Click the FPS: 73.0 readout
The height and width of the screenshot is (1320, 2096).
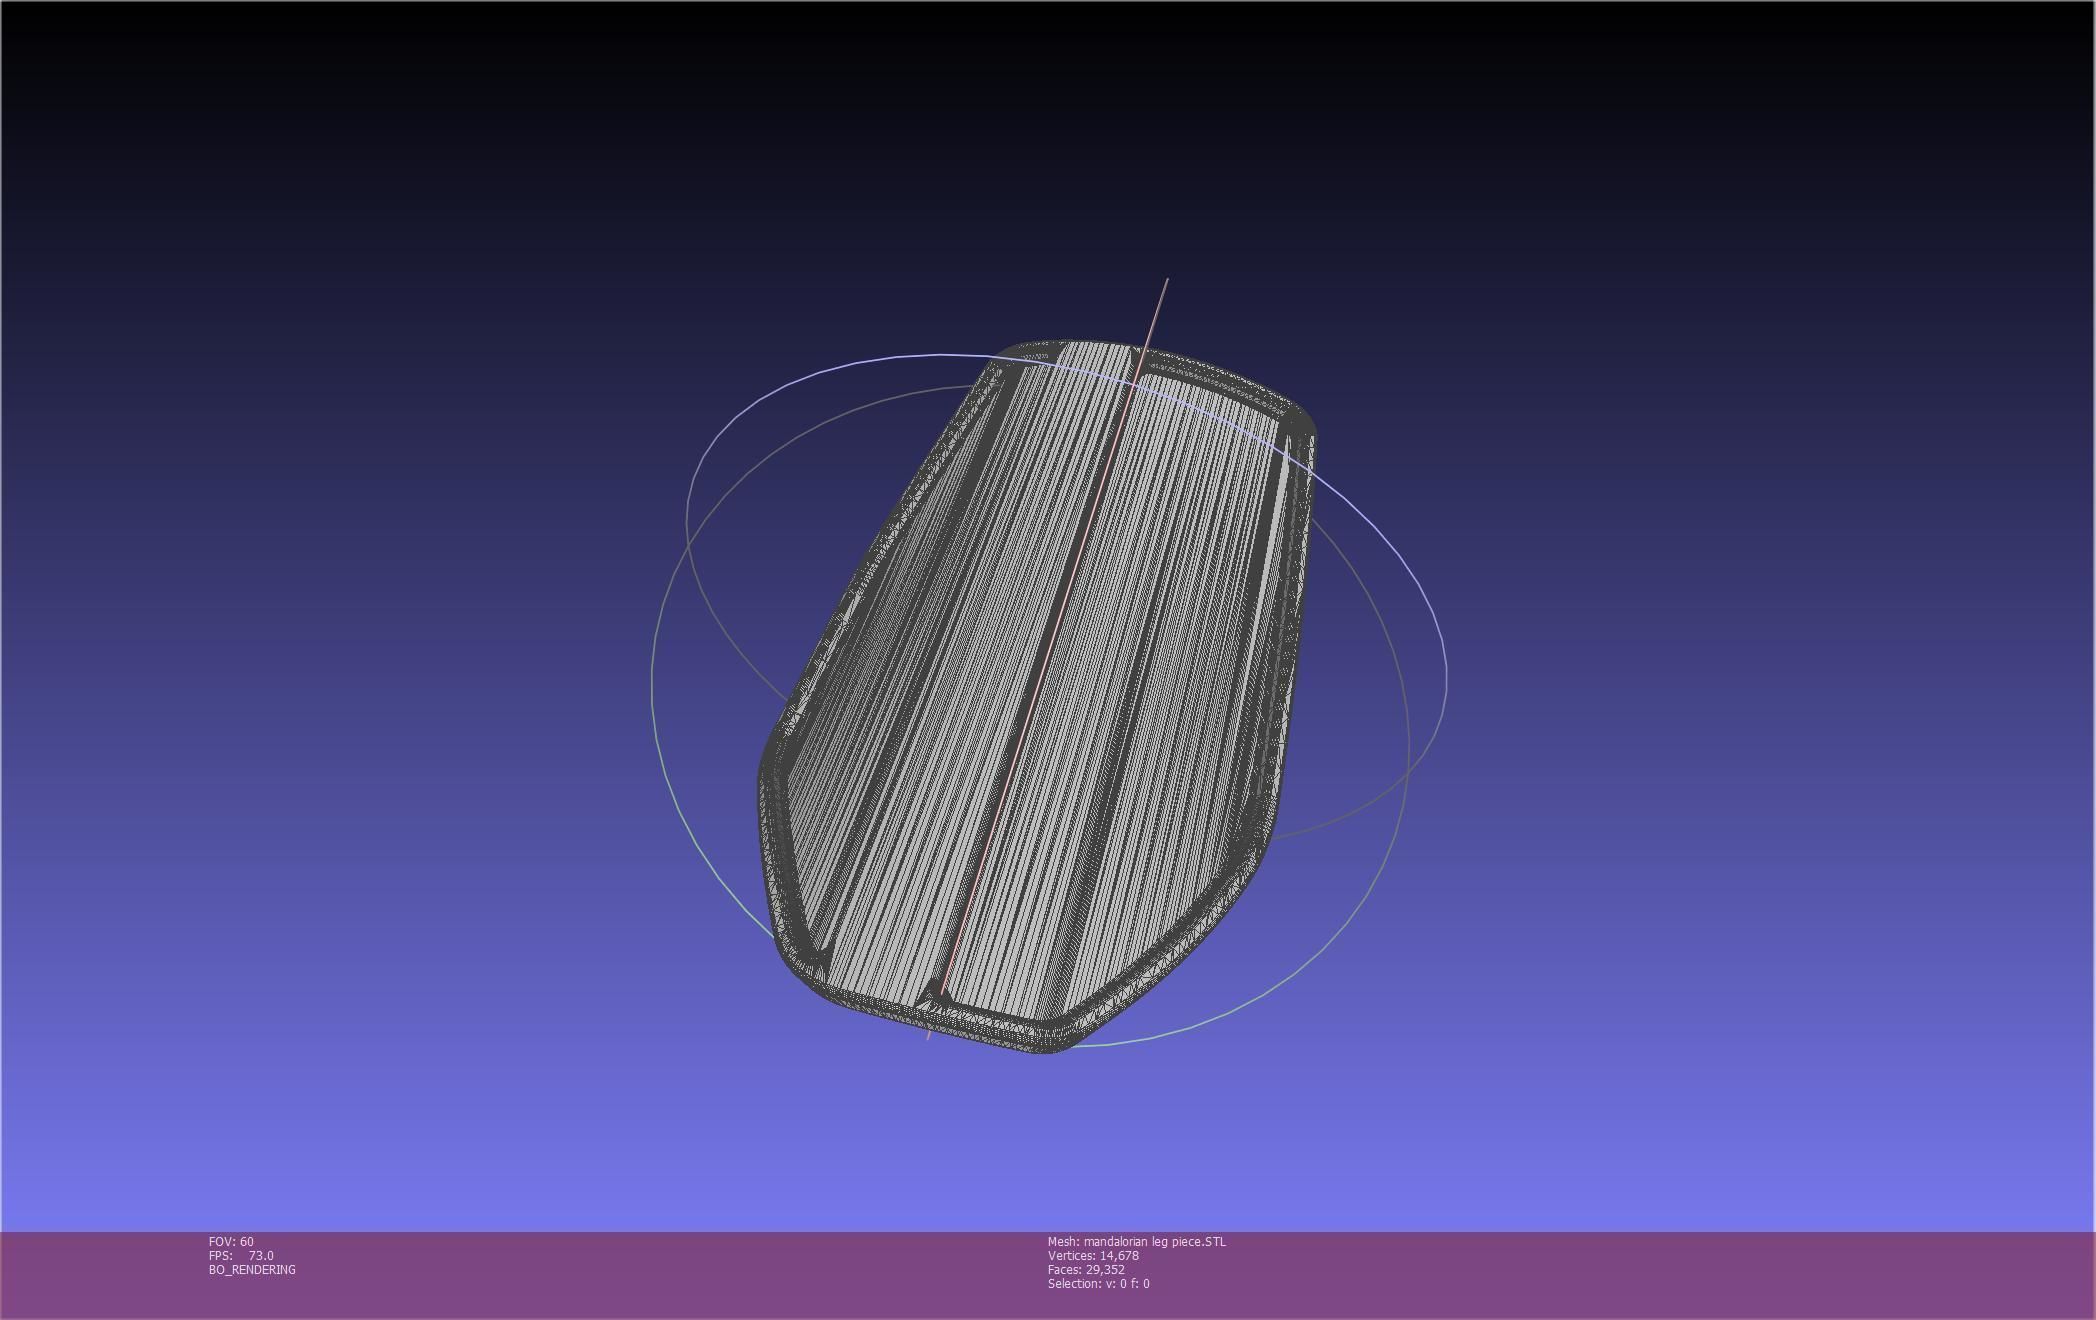click(x=241, y=1255)
